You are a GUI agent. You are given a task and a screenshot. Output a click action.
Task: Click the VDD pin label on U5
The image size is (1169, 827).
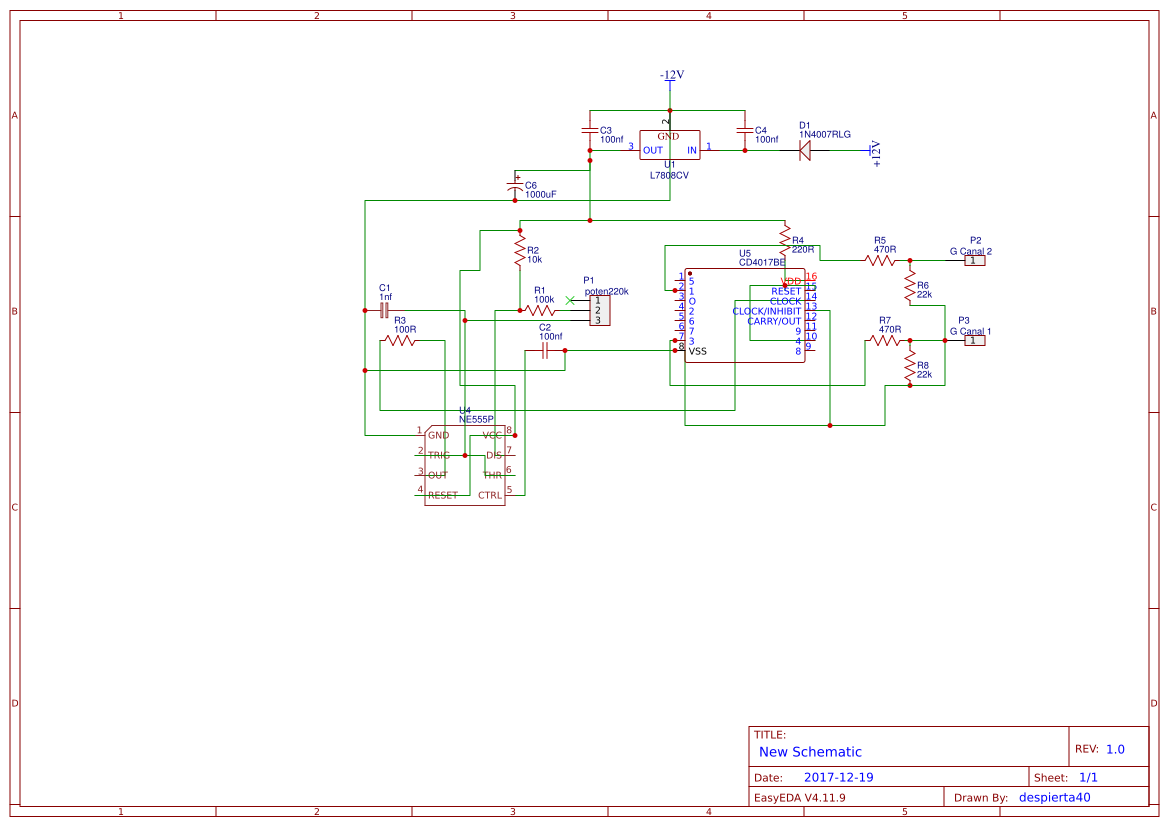(x=790, y=281)
